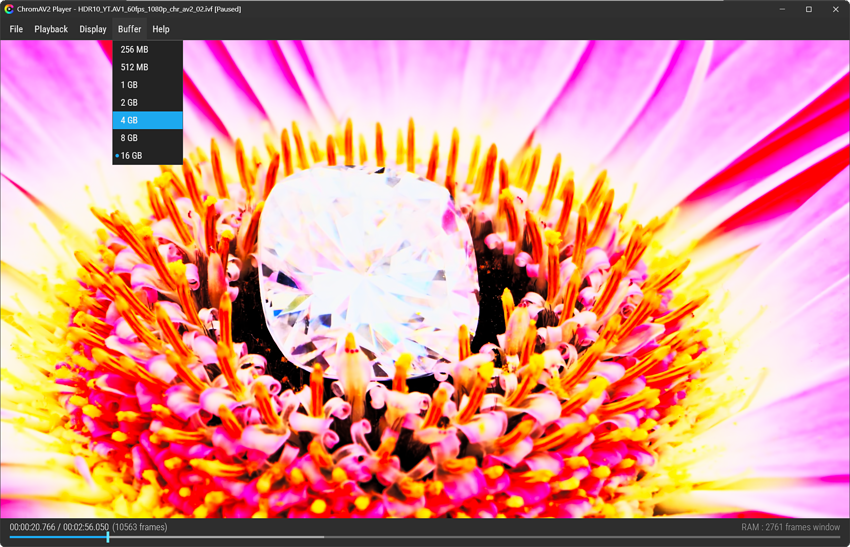
Task: Collapse the Buffer menu
Action: [130, 29]
